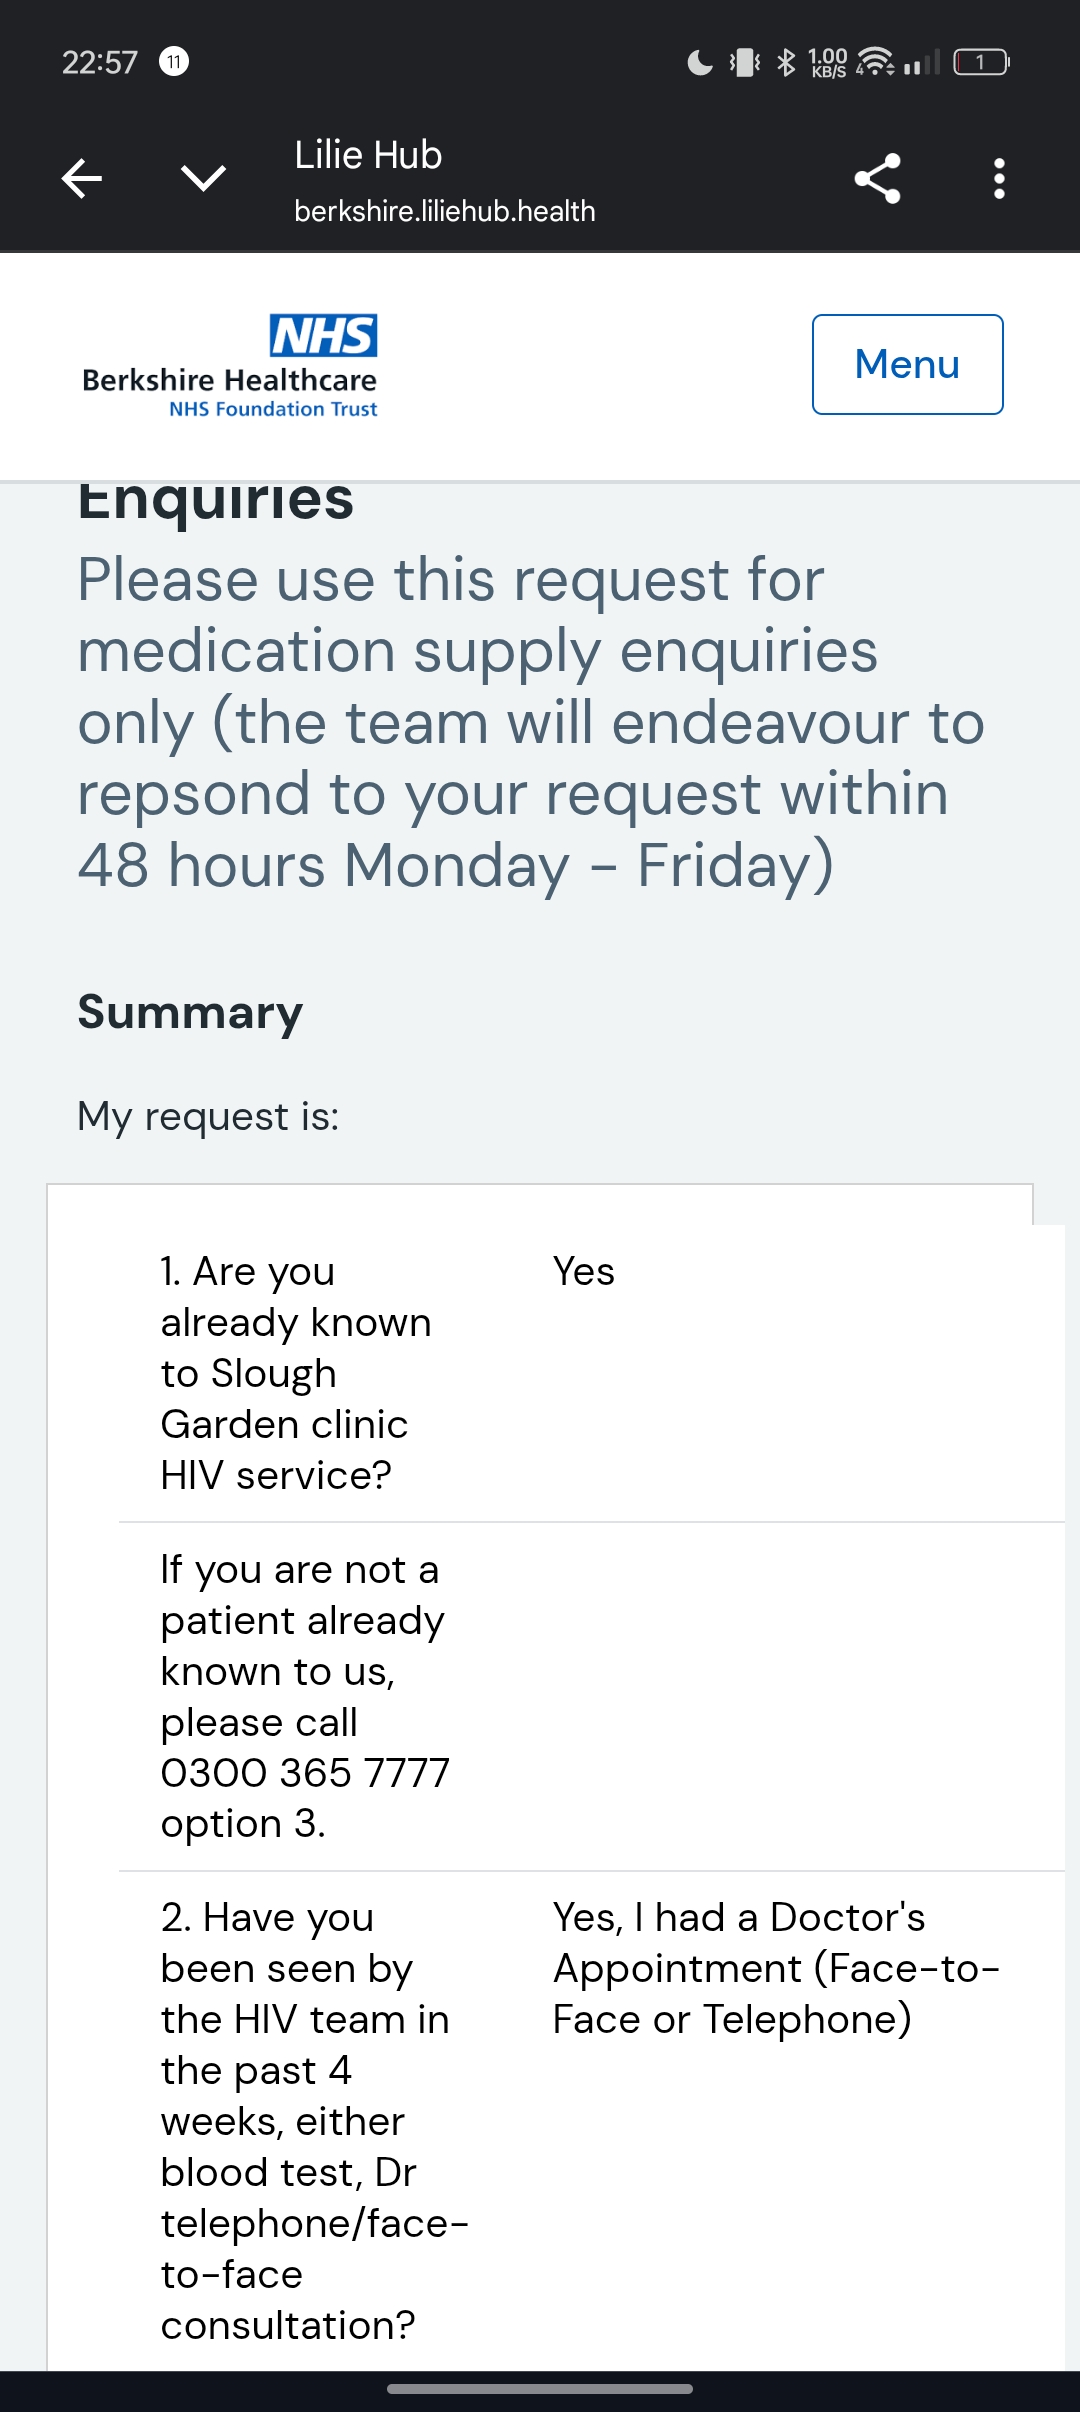The image size is (1080, 2412).
Task: Tap the status bar clock
Action: [x=100, y=62]
